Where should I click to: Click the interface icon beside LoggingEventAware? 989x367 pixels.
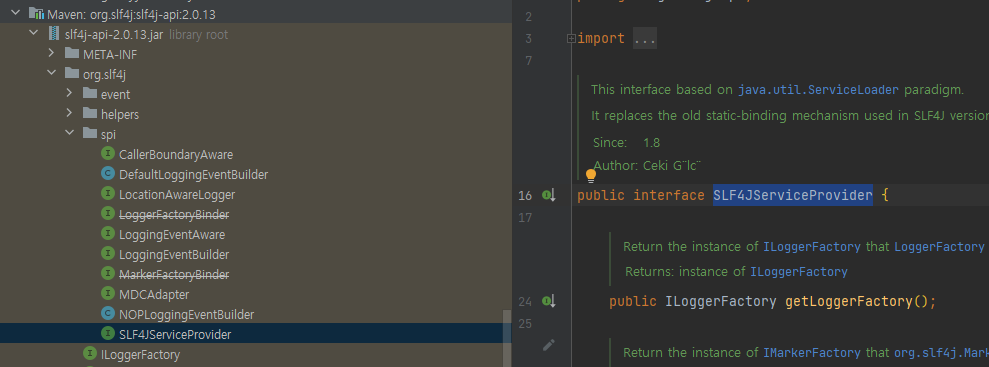[108, 234]
